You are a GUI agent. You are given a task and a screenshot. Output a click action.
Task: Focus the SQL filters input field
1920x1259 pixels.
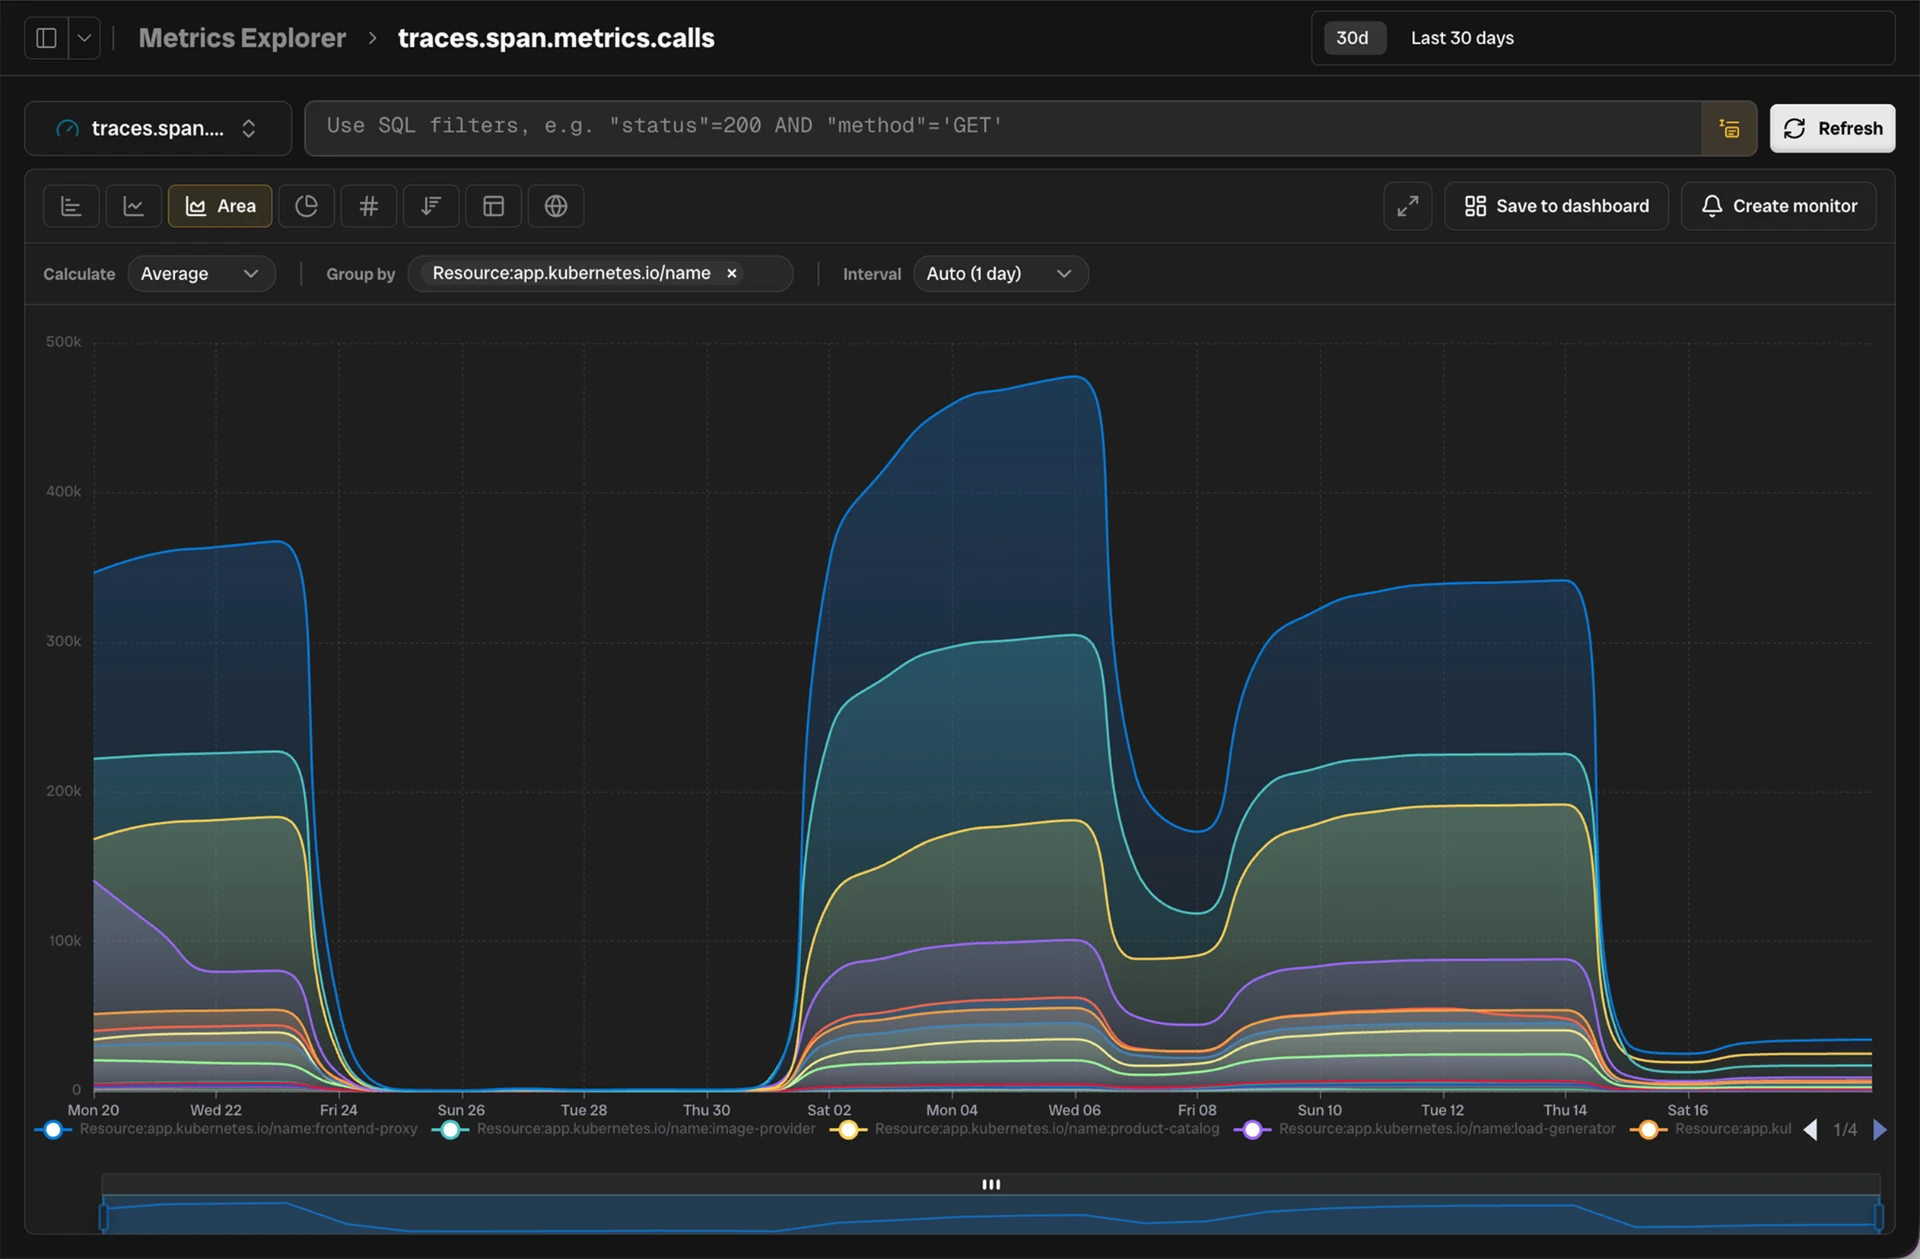[x=1003, y=127]
